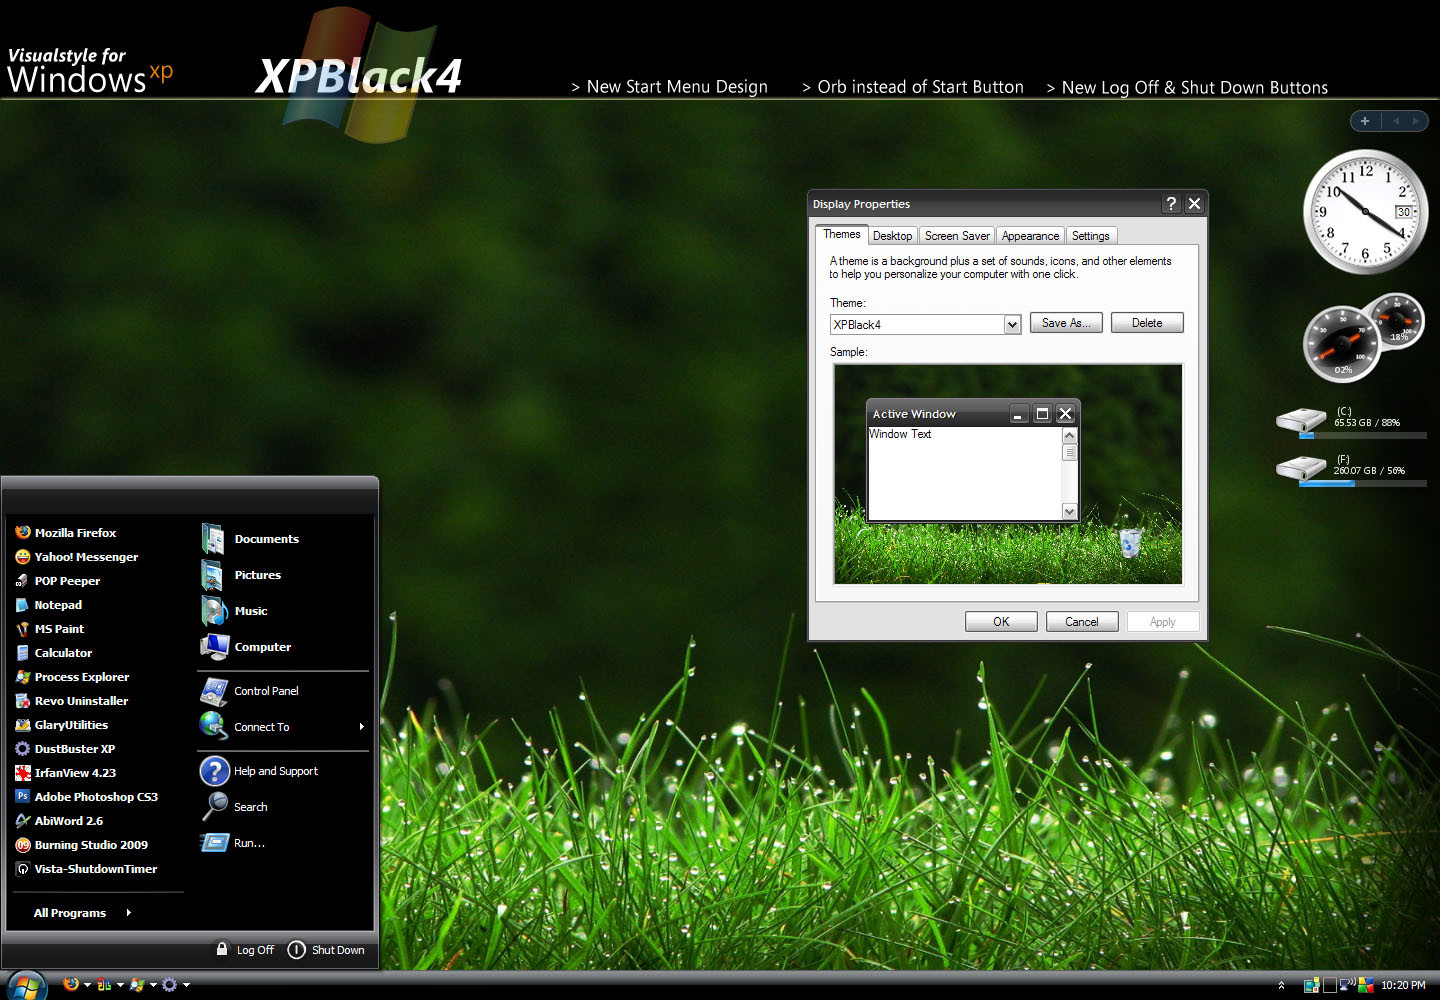Click the Delete theme button
1440x1000 pixels.
(x=1147, y=323)
